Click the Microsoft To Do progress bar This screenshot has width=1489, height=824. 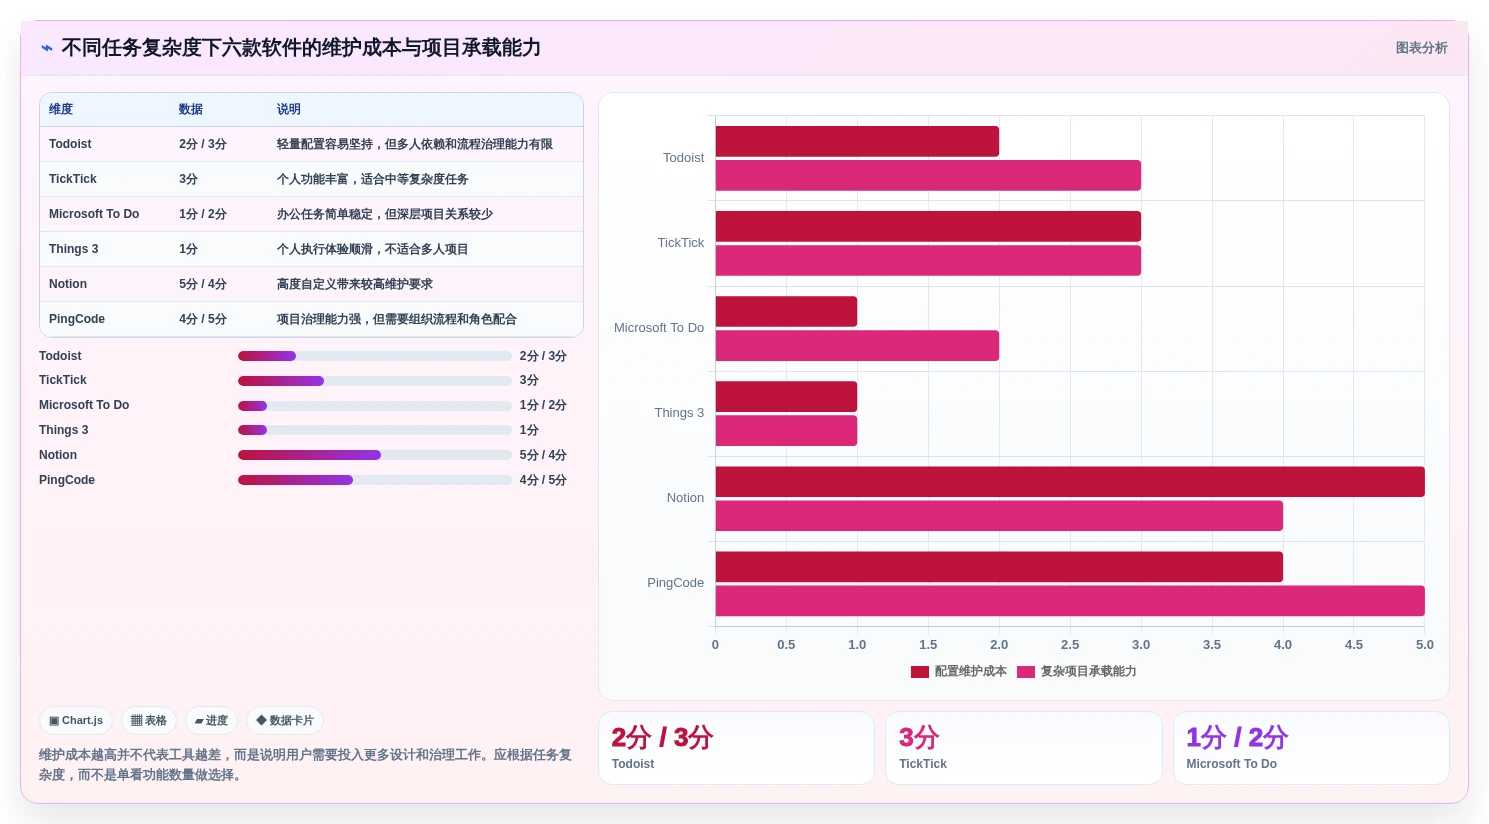[x=375, y=406]
